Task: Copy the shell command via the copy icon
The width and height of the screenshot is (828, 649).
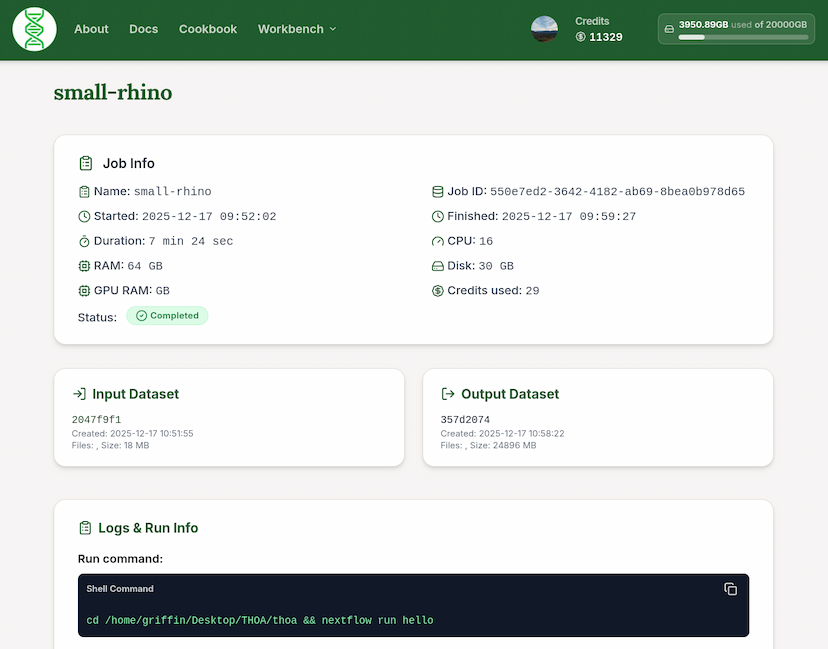Action: (x=731, y=589)
